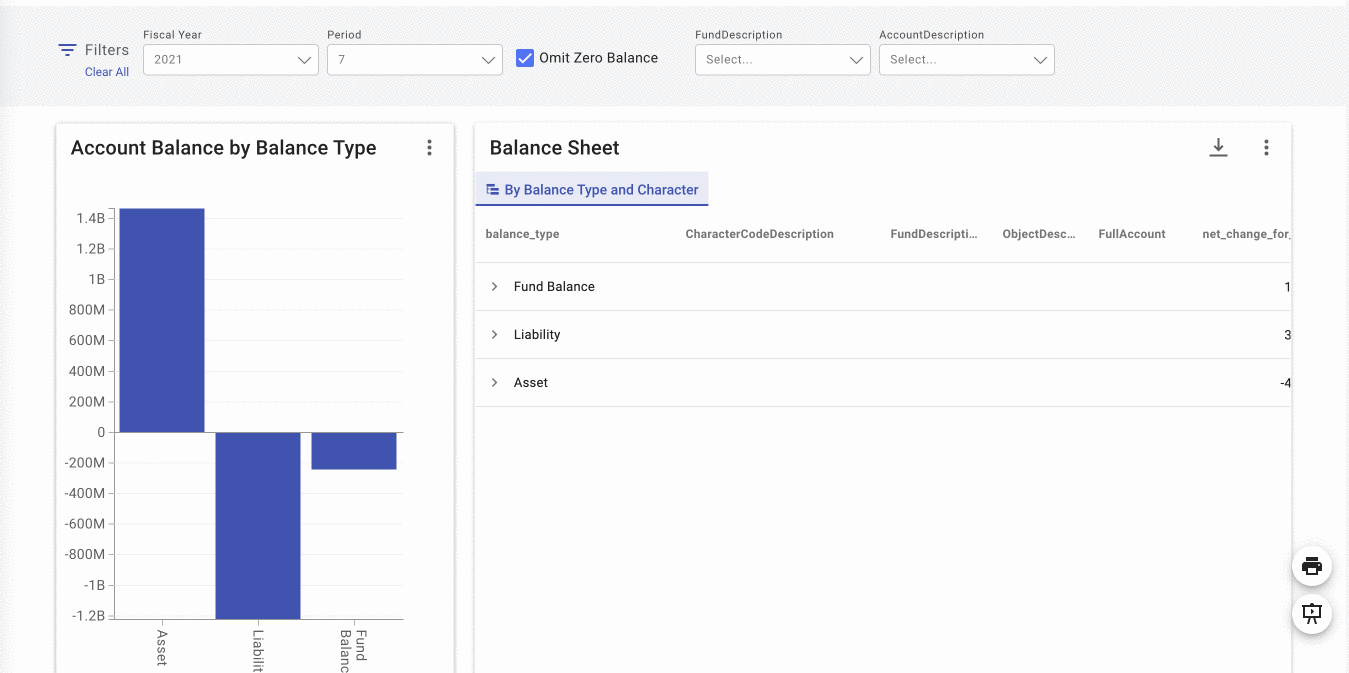Viewport: 1349px width, 673px height.
Task: Click the FundDescription table column header
Action: (x=934, y=234)
